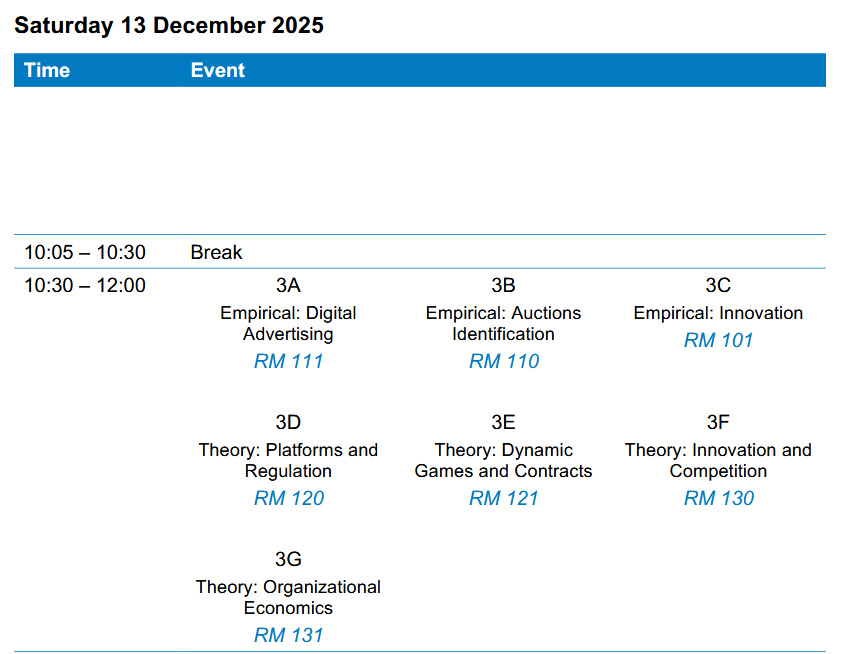
Task: Click the Time column header
Action: coord(48,70)
